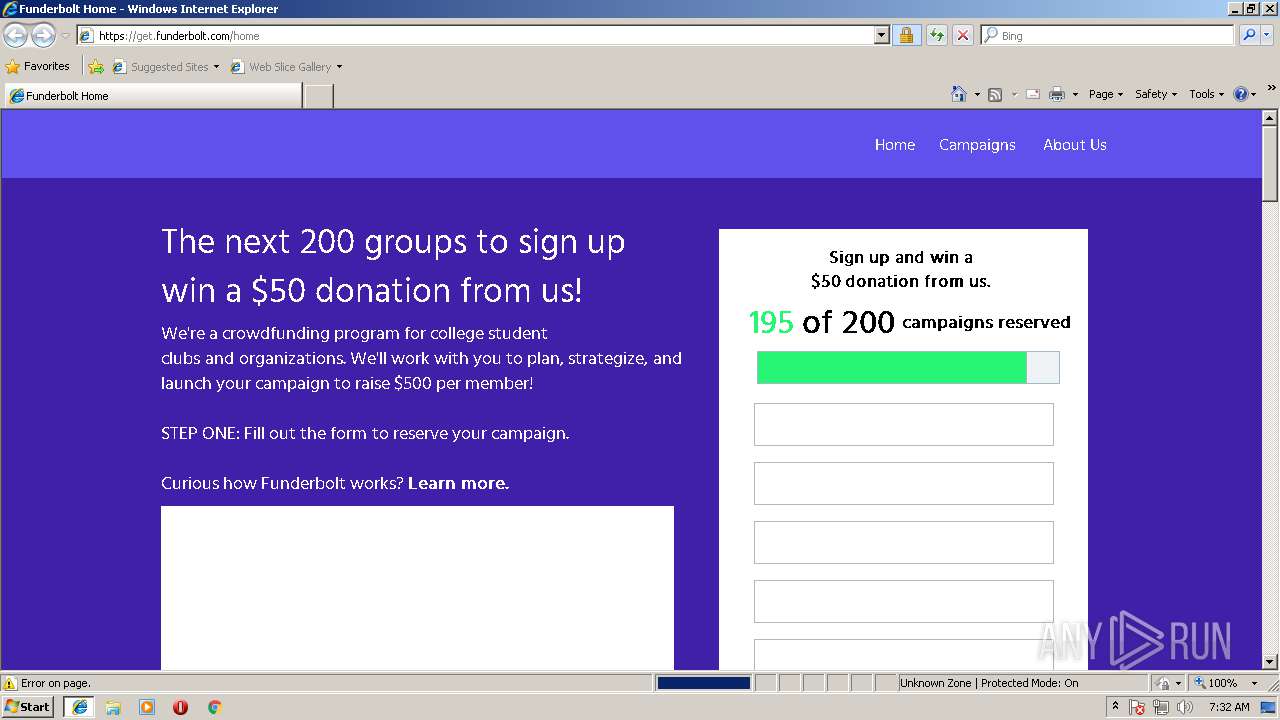Open Suggested Sites link

tap(165, 67)
